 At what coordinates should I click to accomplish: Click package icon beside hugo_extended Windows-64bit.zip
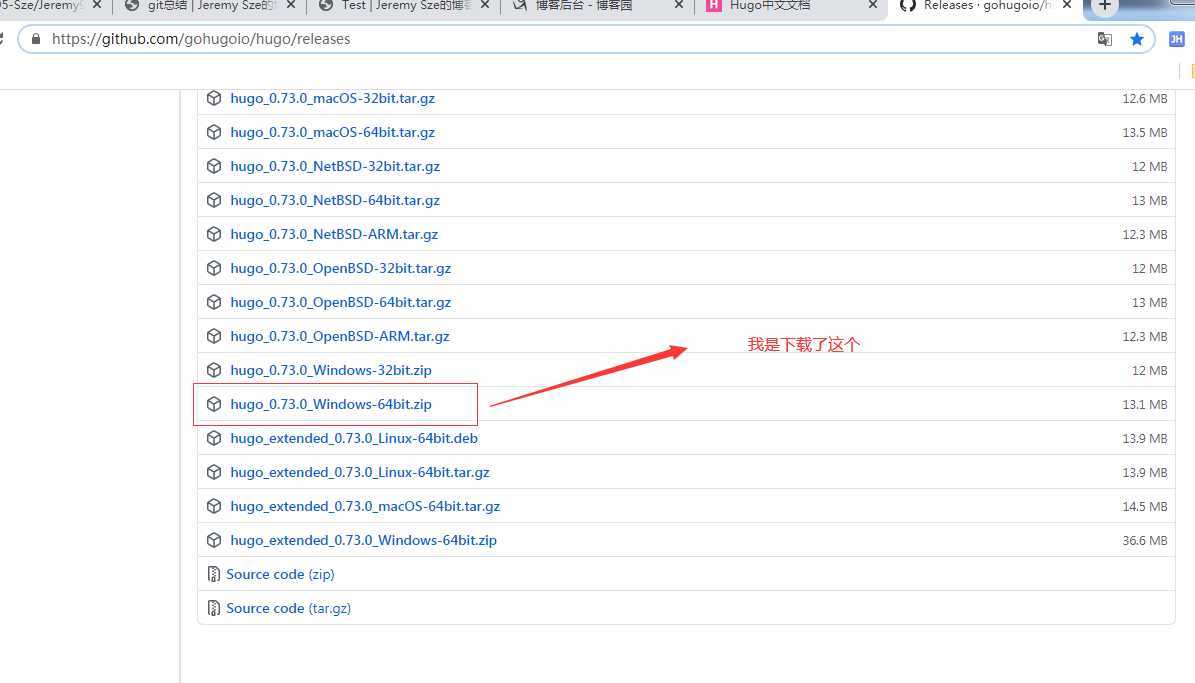point(214,540)
